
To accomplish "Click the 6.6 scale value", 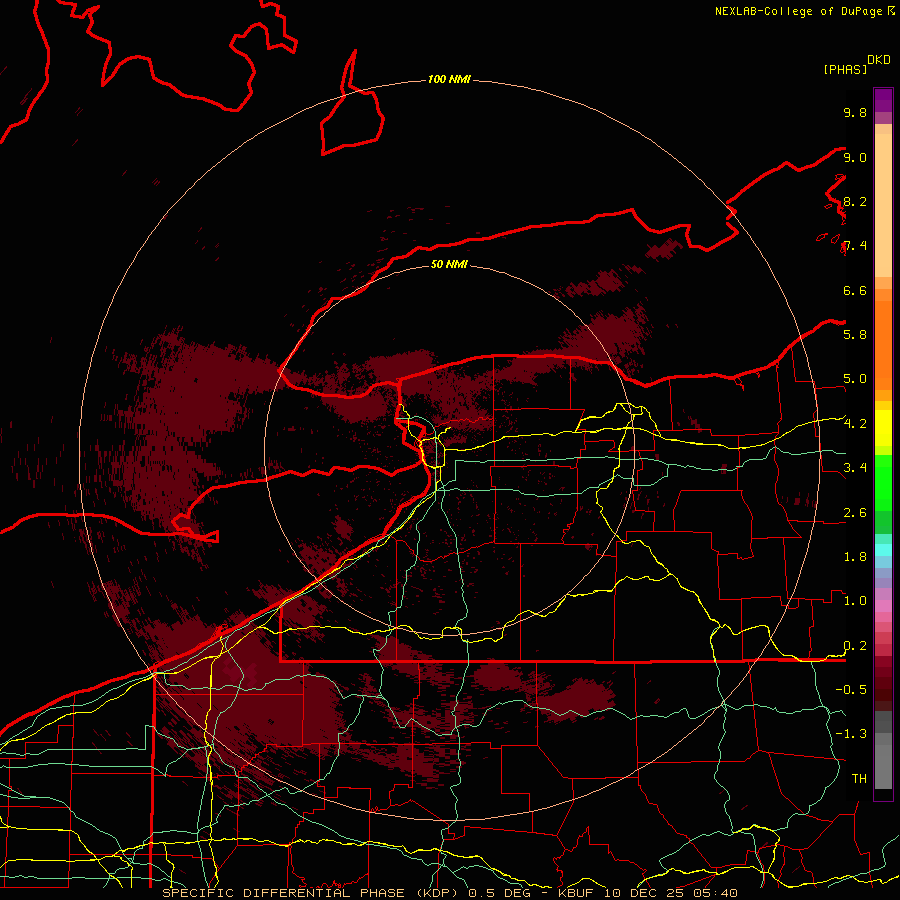I will pos(855,290).
